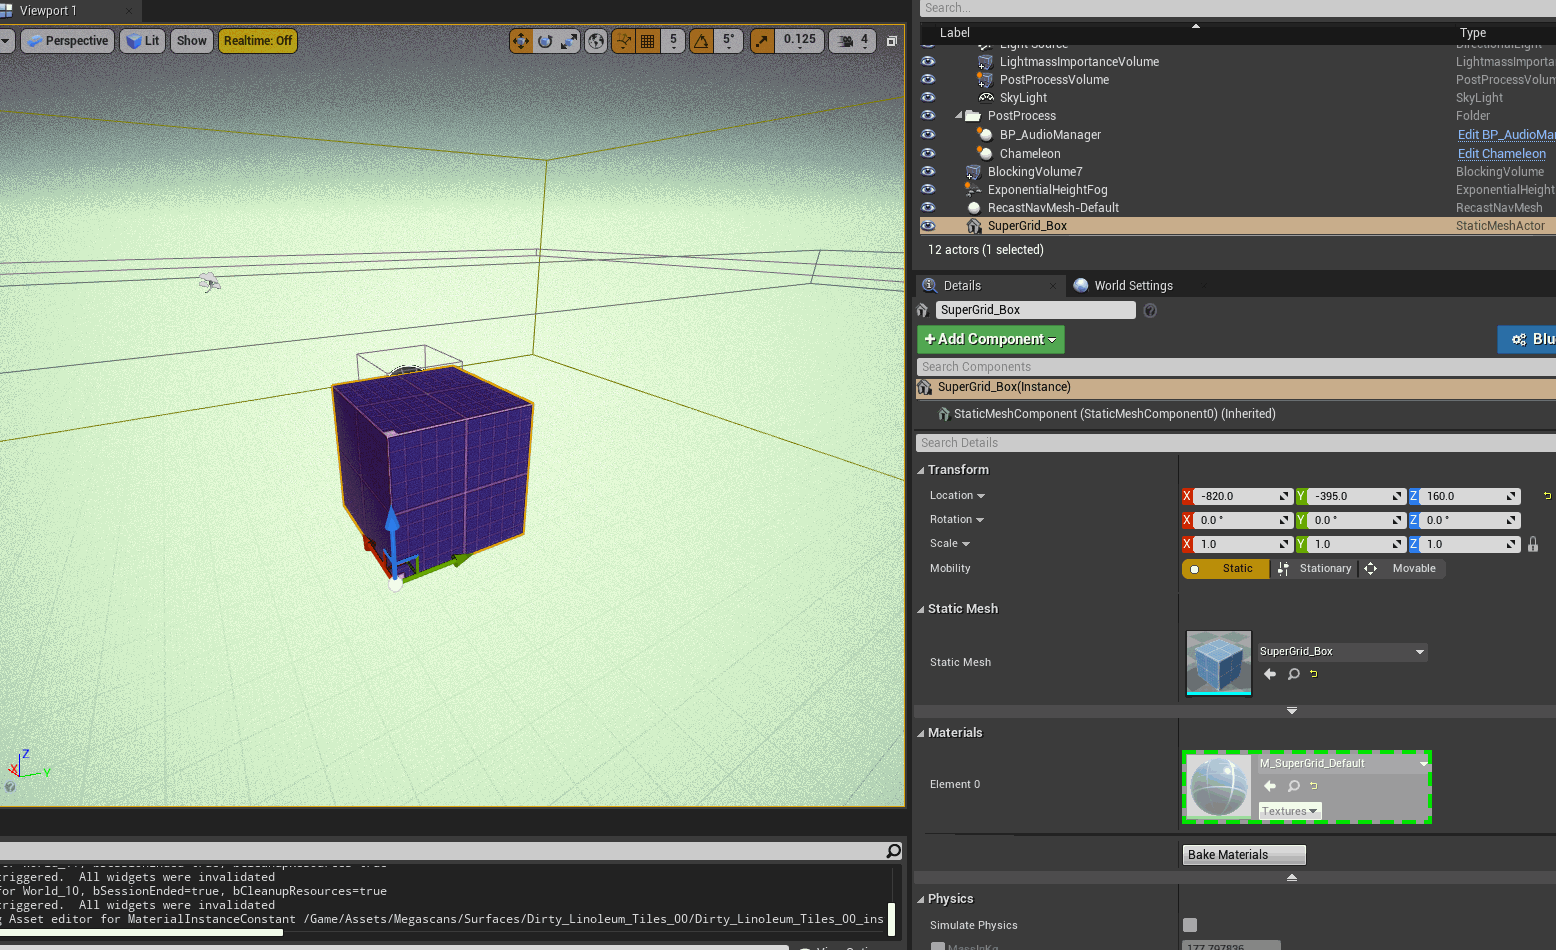1556x950 pixels.
Task: Select the rotate gizmo mode
Action: (x=545, y=41)
